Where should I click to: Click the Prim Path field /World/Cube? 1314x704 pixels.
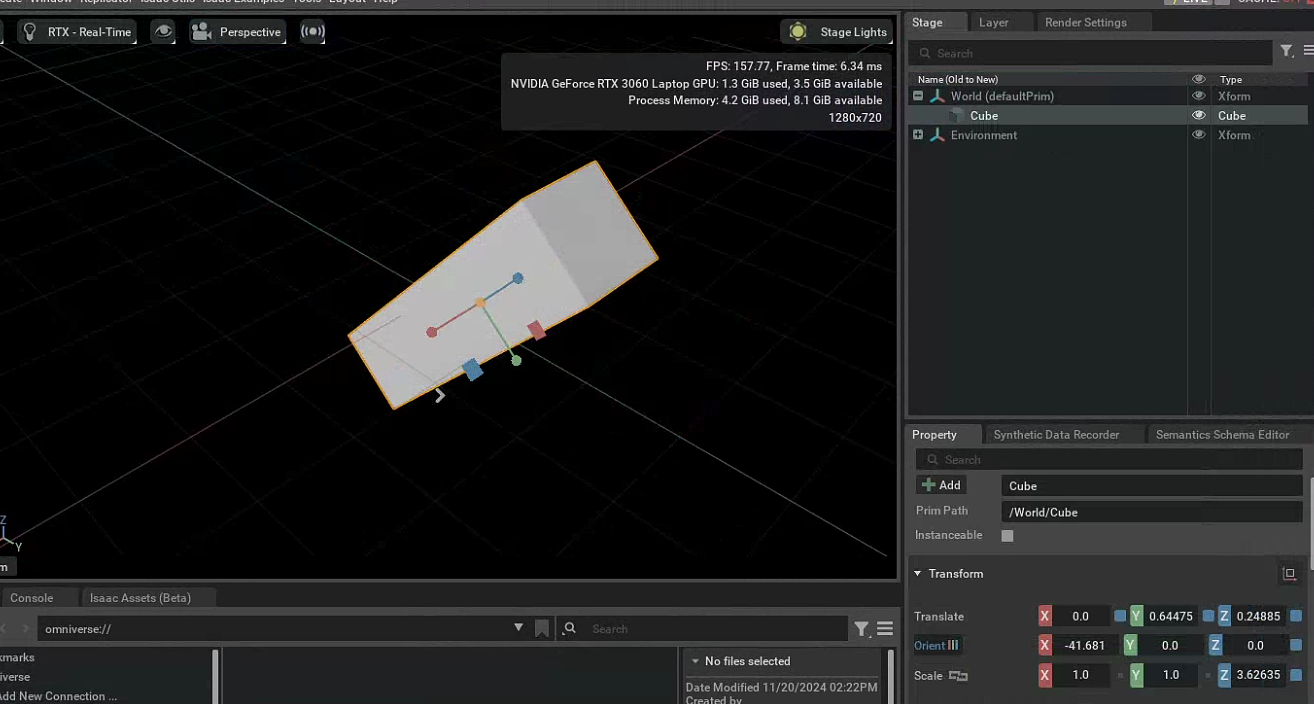click(x=1152, y=512)
